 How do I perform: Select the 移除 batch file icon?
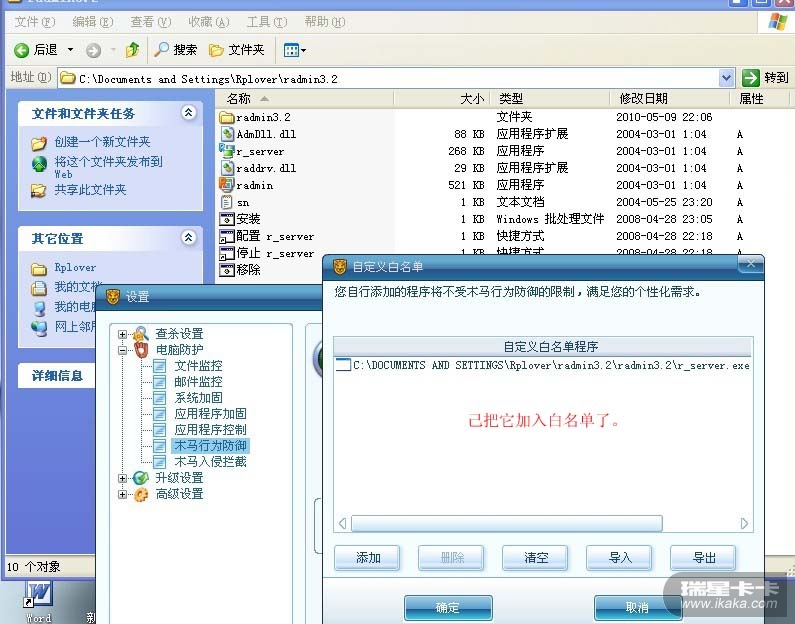(227, 270)
